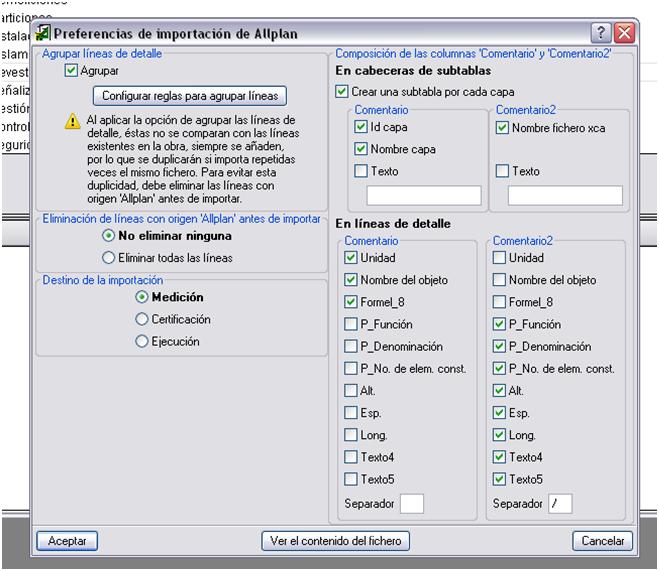Open Configurar reglas para agrupar líneas
Screen dimensions: 659x571
tap(190, 96)
